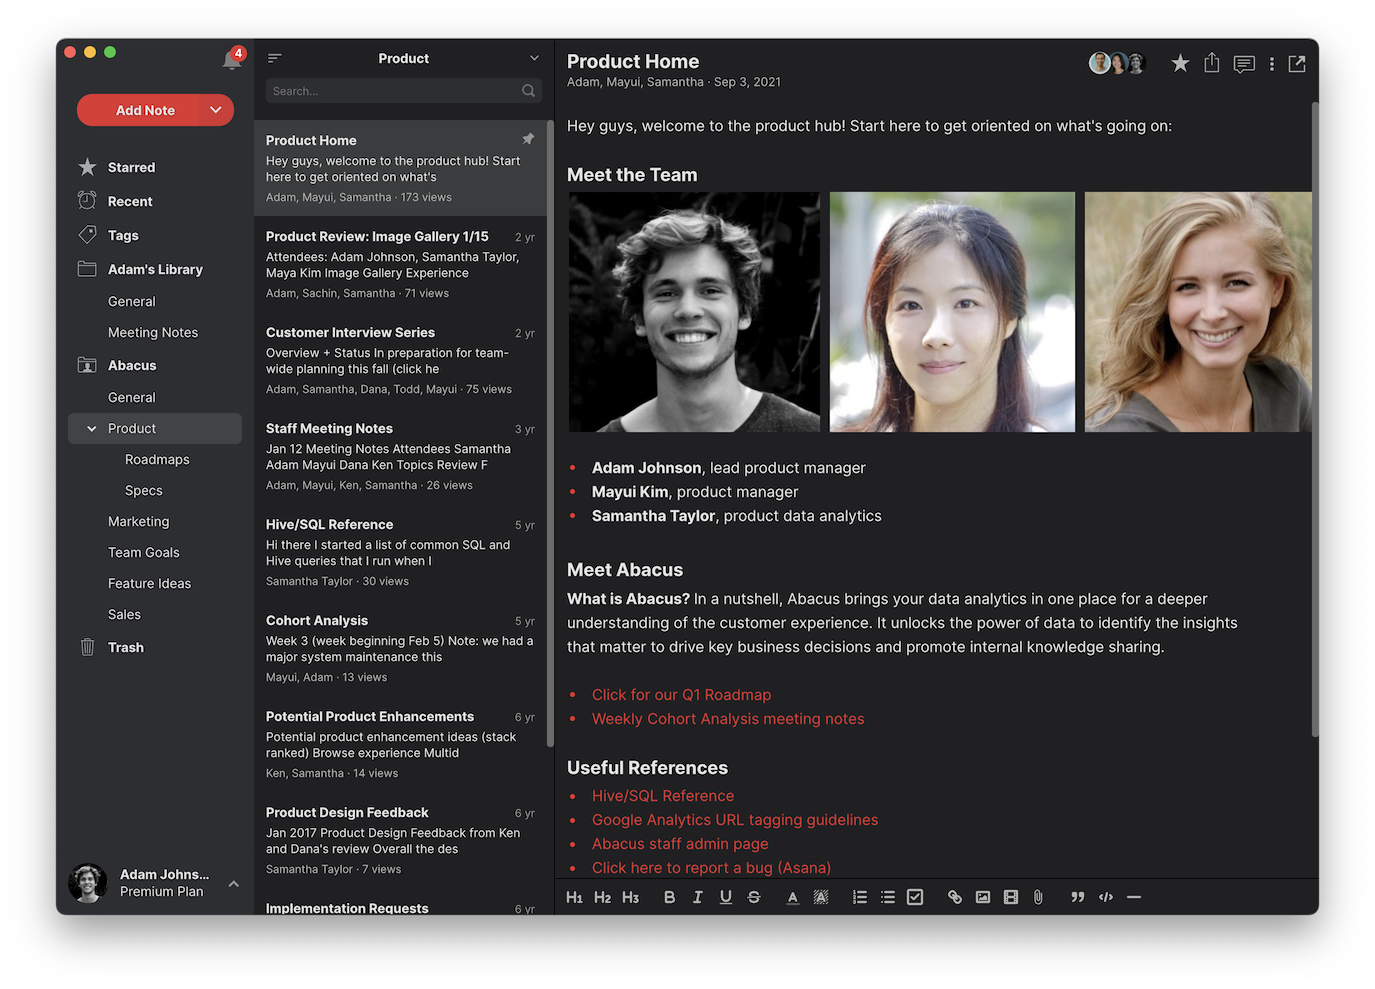Unpin the Product Home note in list
This screenshot has width=1375, height=989.
click(528, 139)
